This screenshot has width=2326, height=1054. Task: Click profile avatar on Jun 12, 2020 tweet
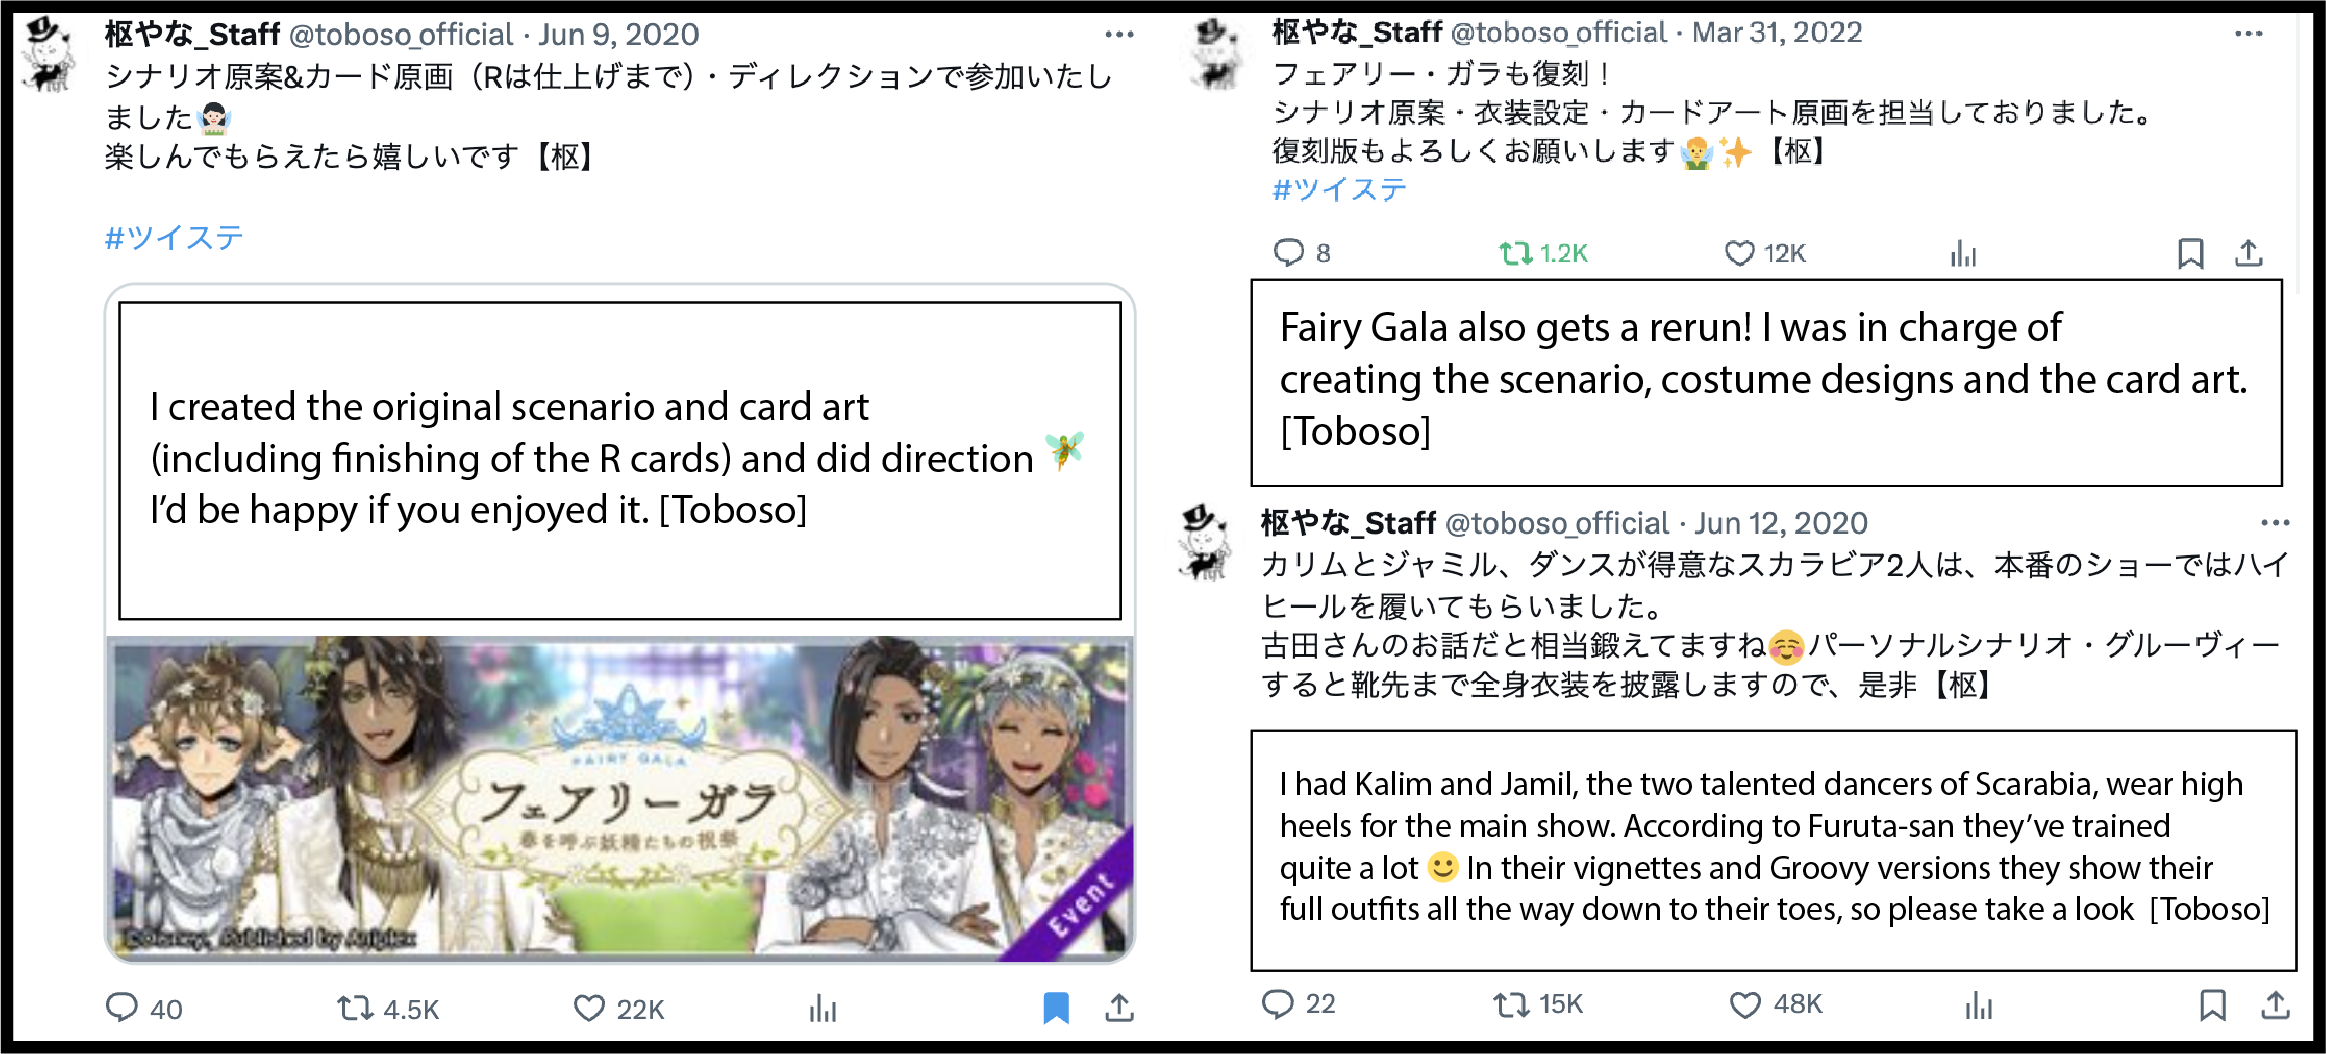pyautogui.click(x=1206, y=542)
